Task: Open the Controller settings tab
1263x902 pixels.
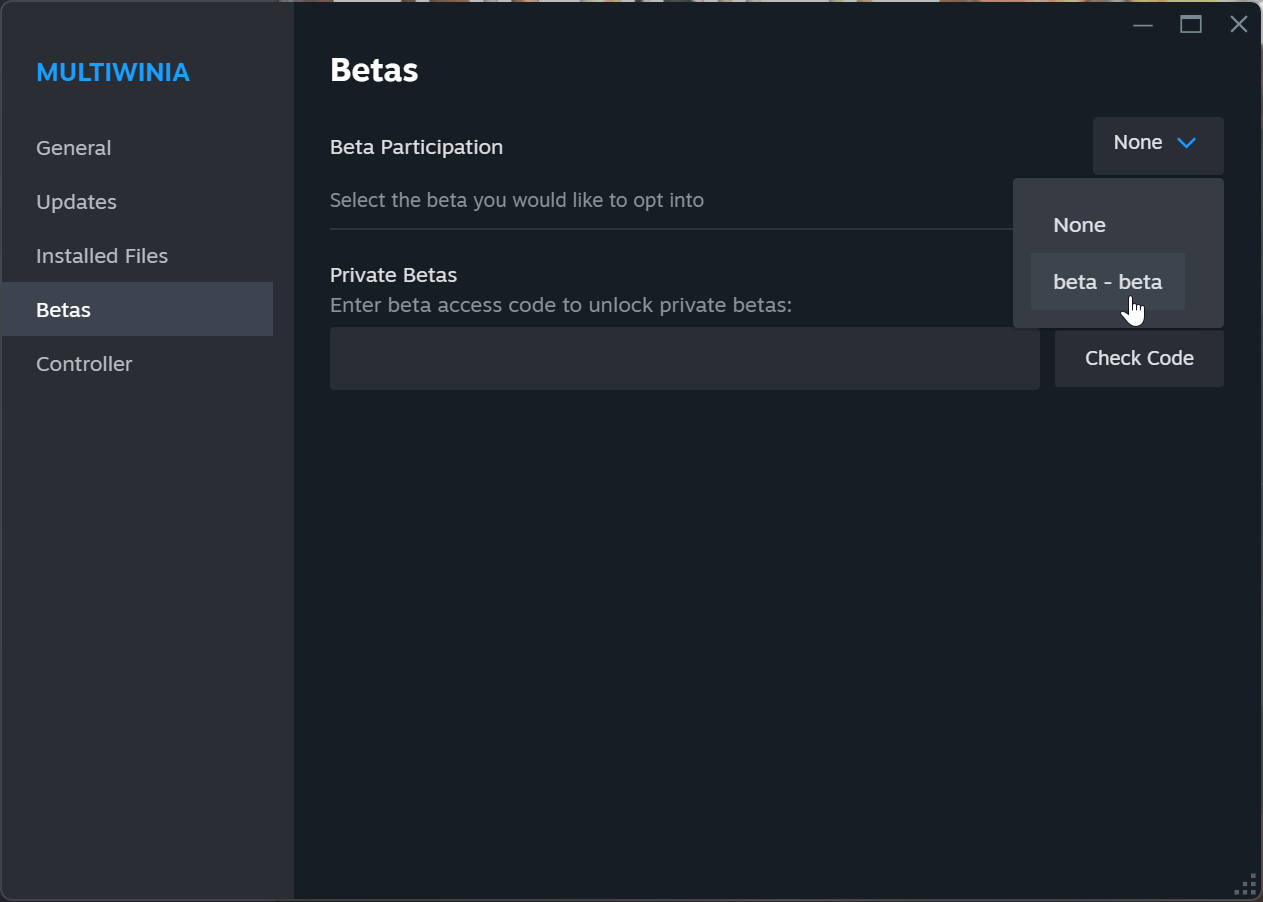Action: coord(84,364)
